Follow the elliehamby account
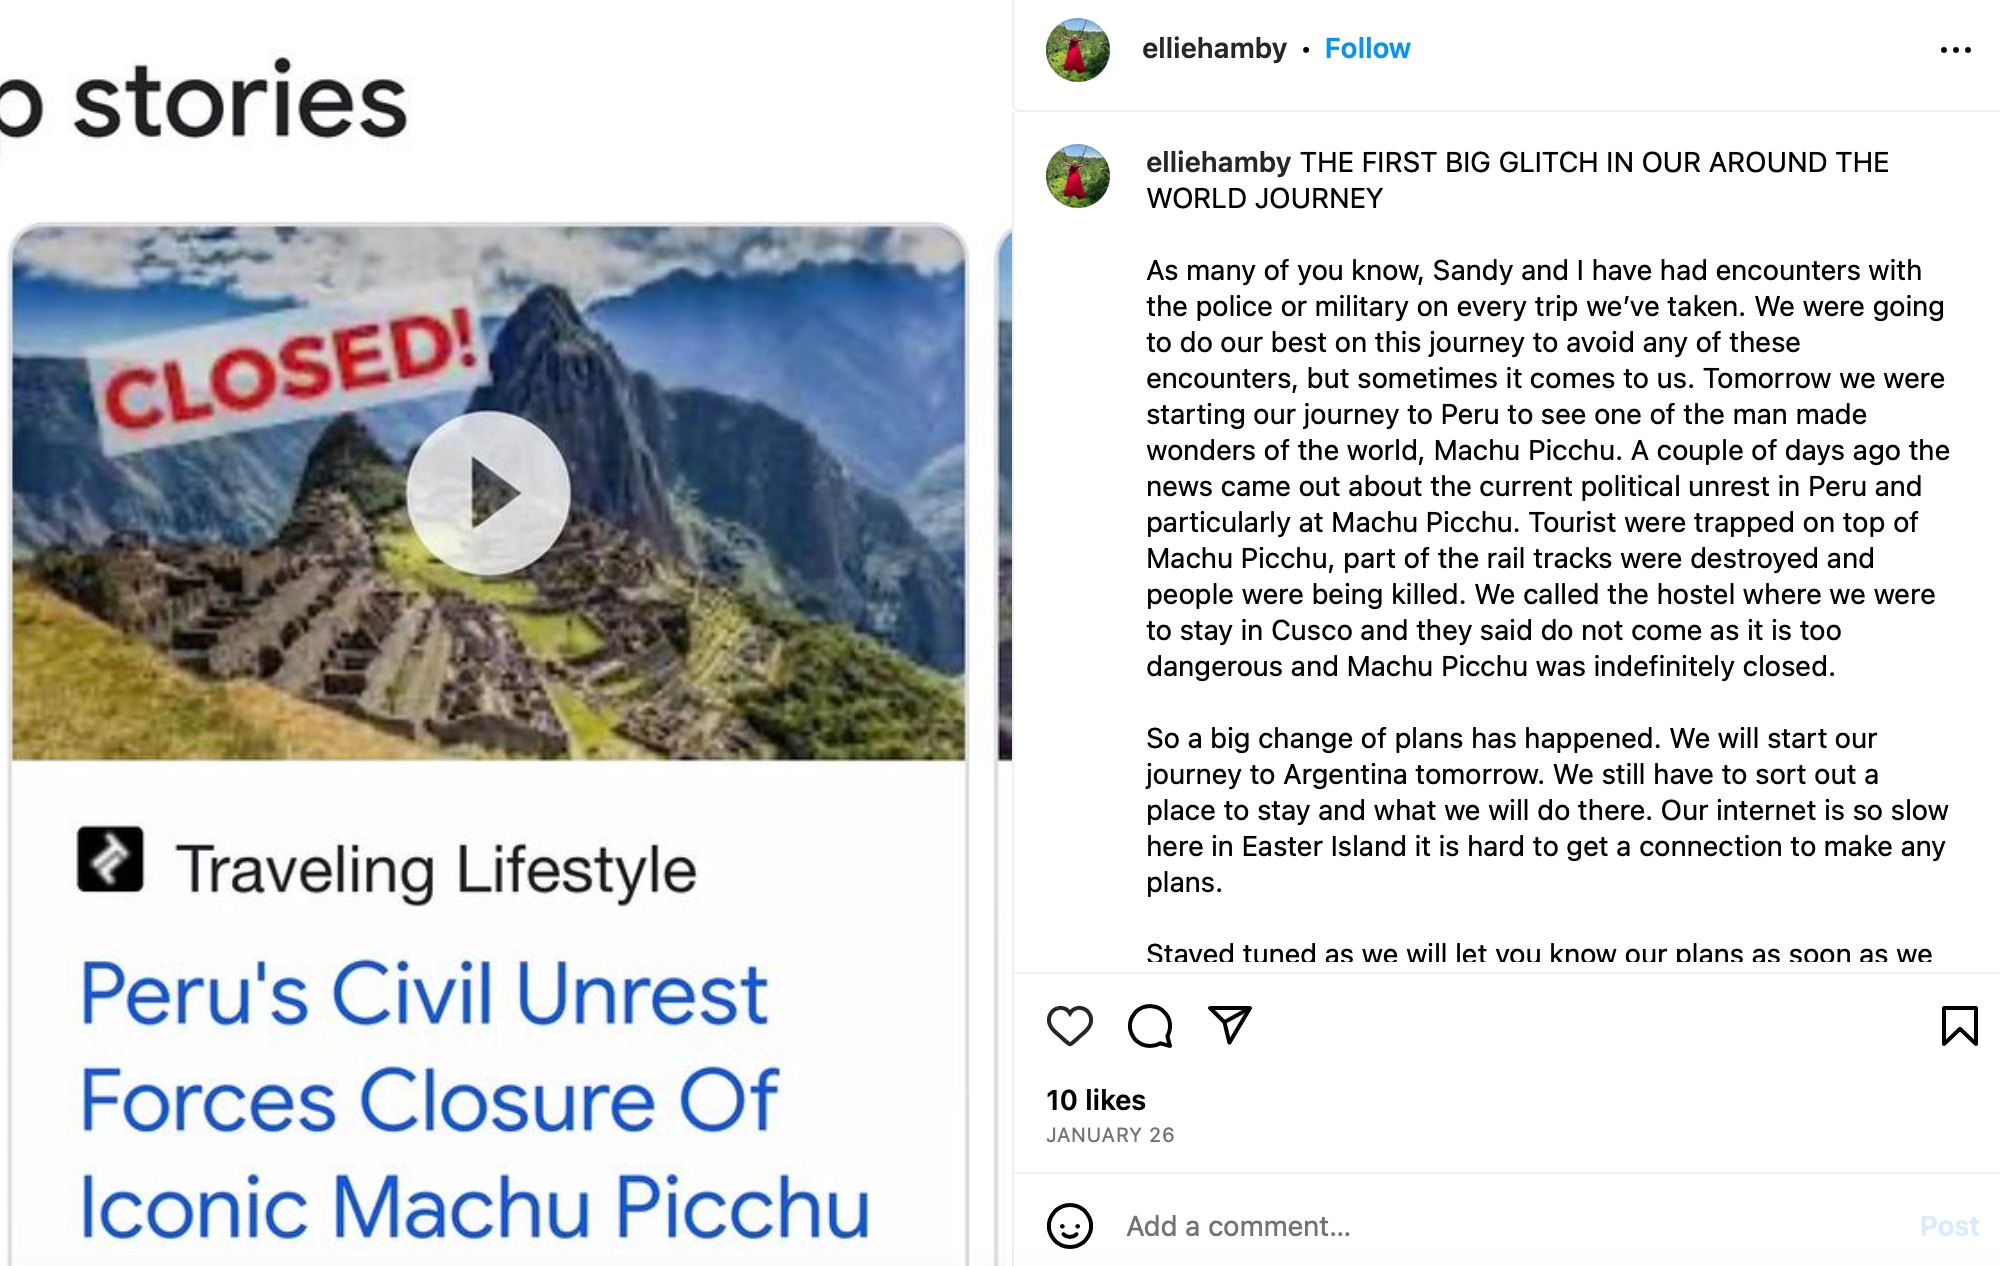The image size is (2000, 1266). 1367,48
